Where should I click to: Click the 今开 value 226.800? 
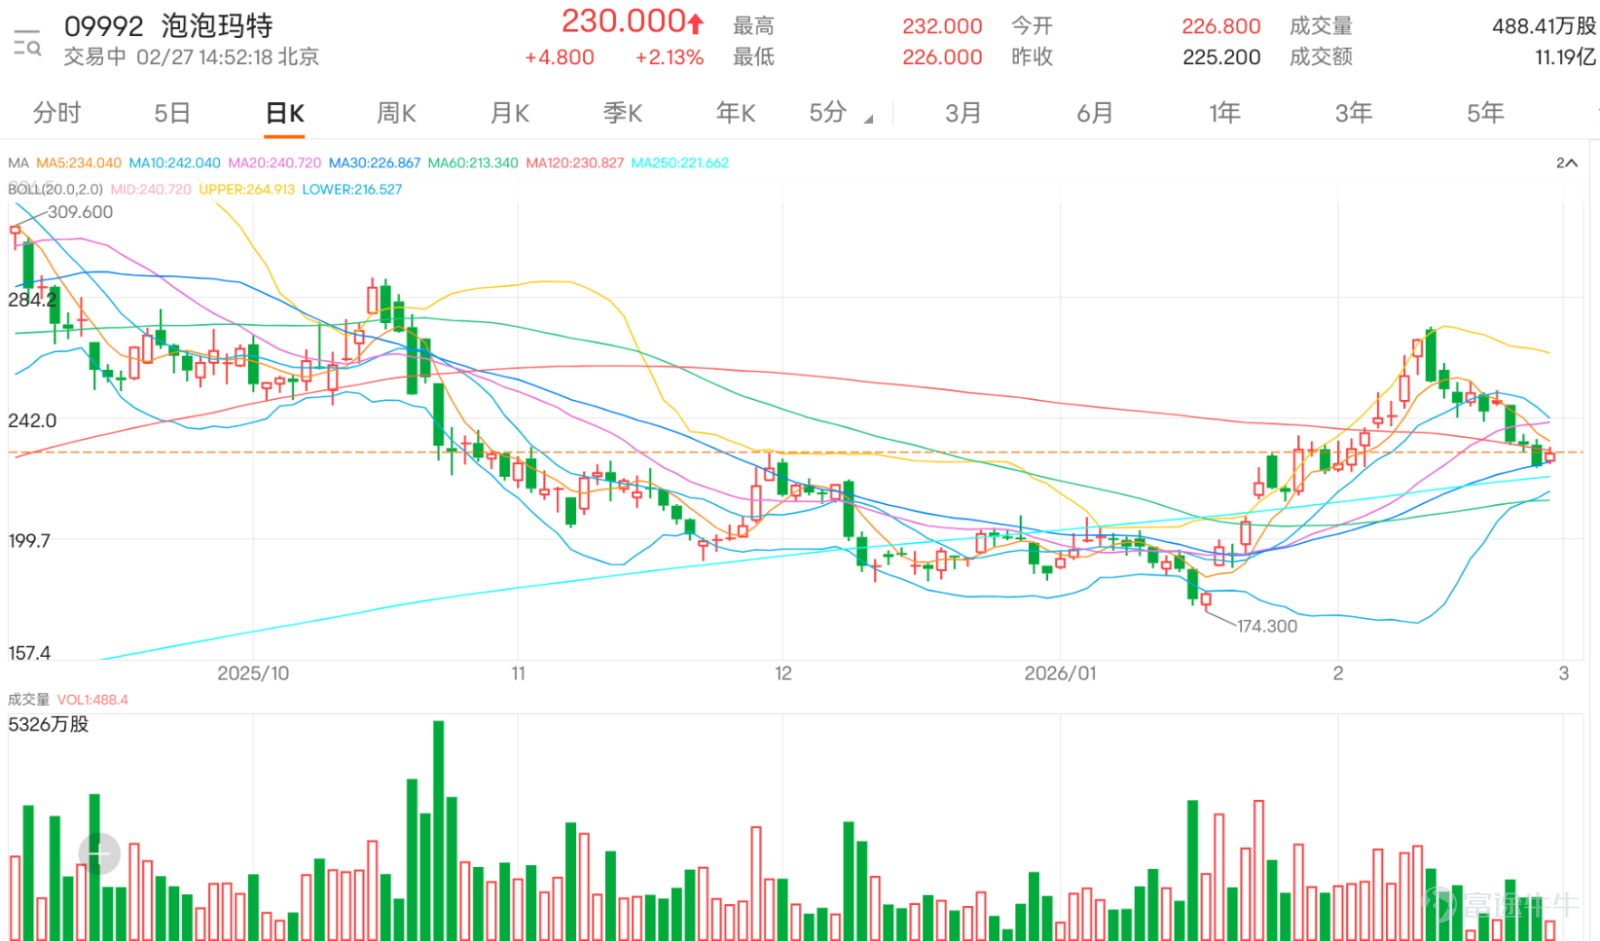[x=1221, y=26]
